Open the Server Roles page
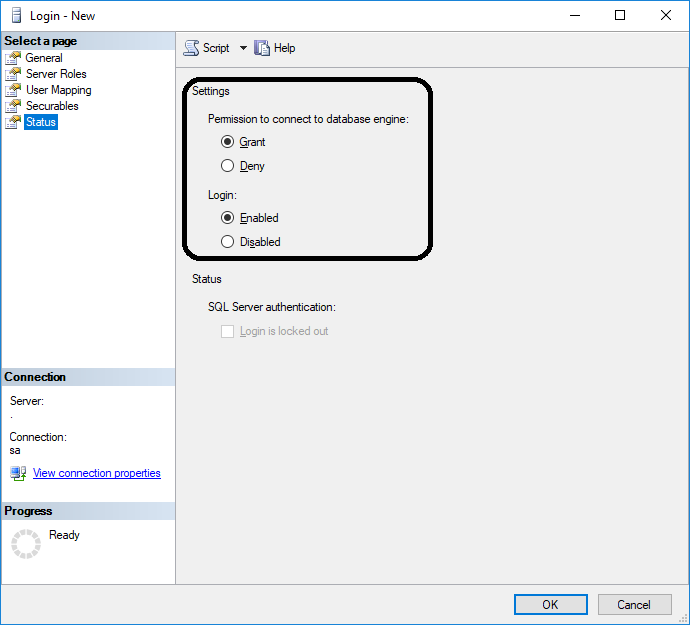690x625 pixels. (x=56, y=74)
